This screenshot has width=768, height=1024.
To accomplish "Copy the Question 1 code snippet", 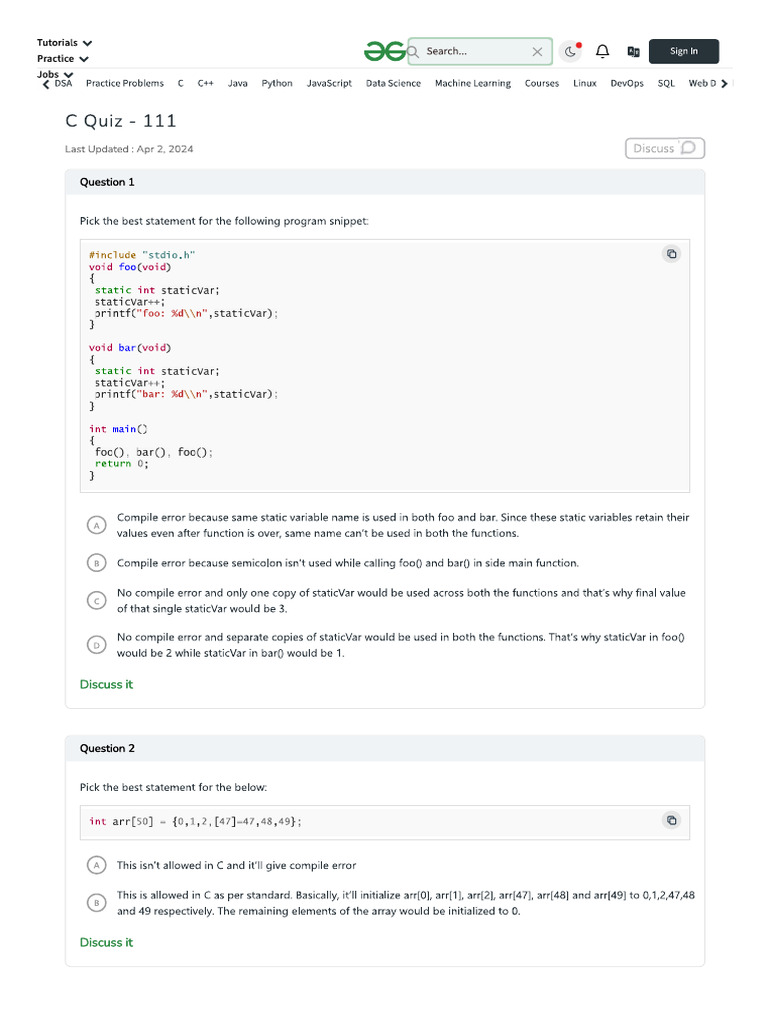I will pos(672,254).
